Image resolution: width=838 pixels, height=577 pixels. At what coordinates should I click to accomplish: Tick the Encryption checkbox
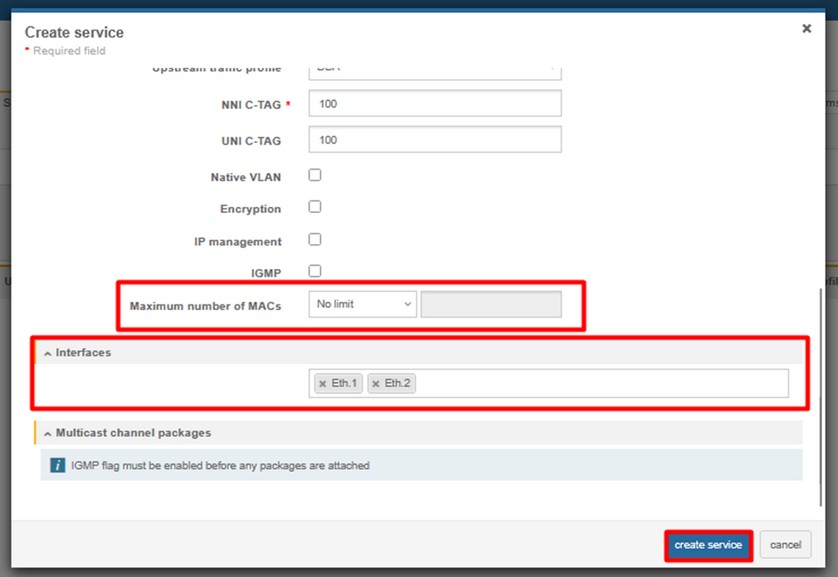[x=315, y=207]
